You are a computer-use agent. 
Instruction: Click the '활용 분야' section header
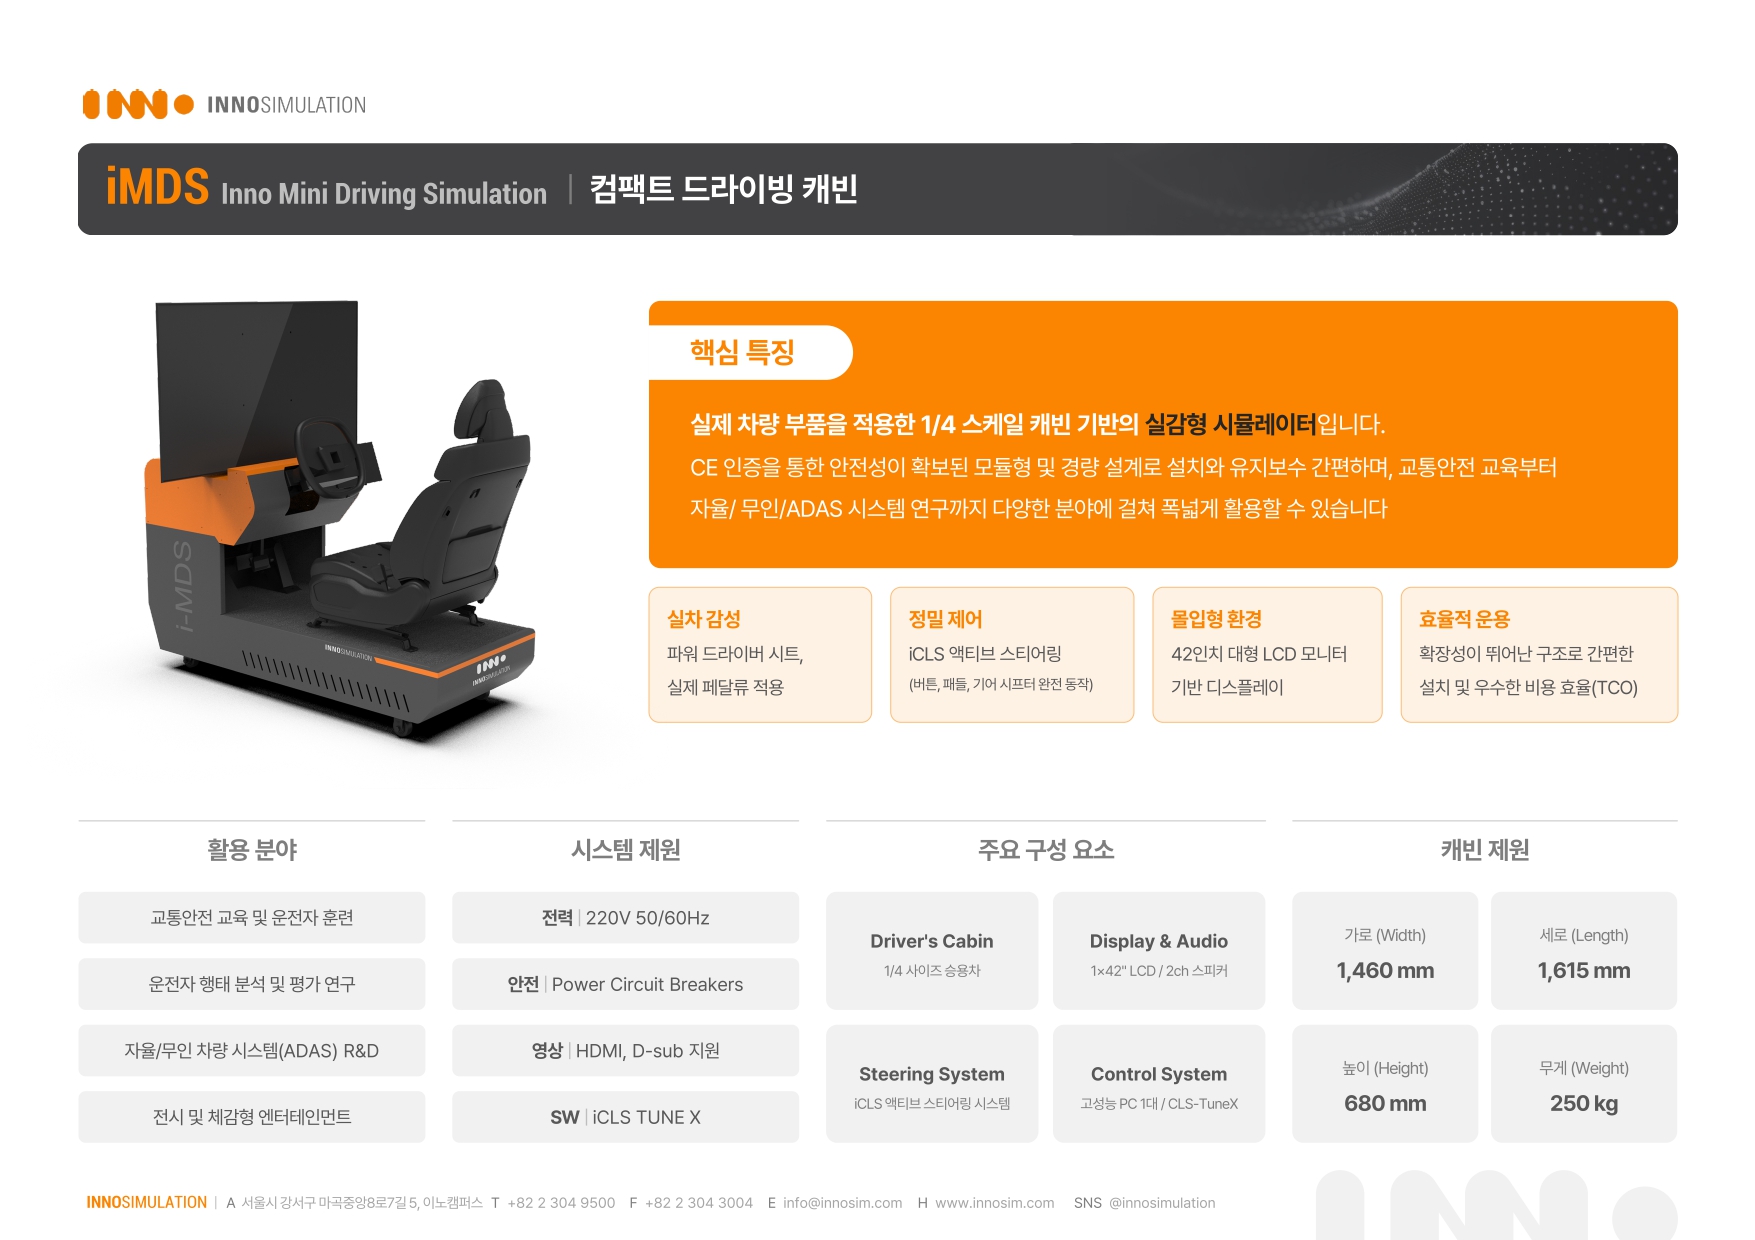[252, 850]
